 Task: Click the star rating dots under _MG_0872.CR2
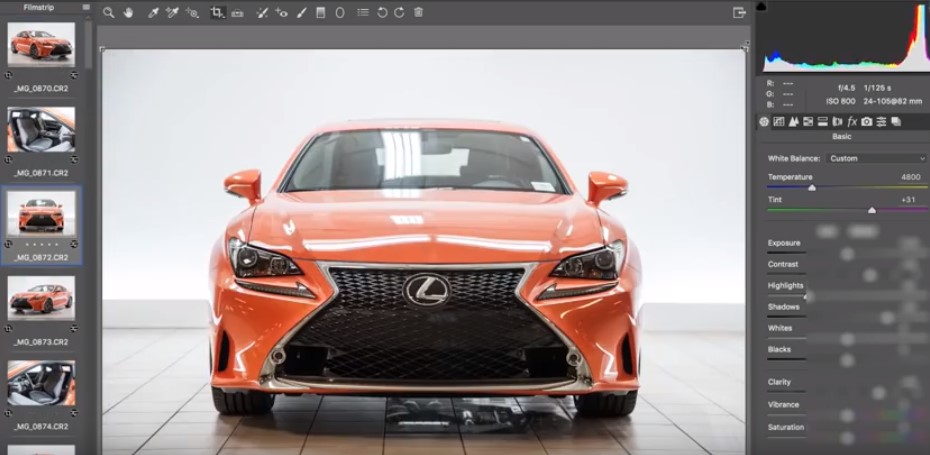(x=41, y=244)
